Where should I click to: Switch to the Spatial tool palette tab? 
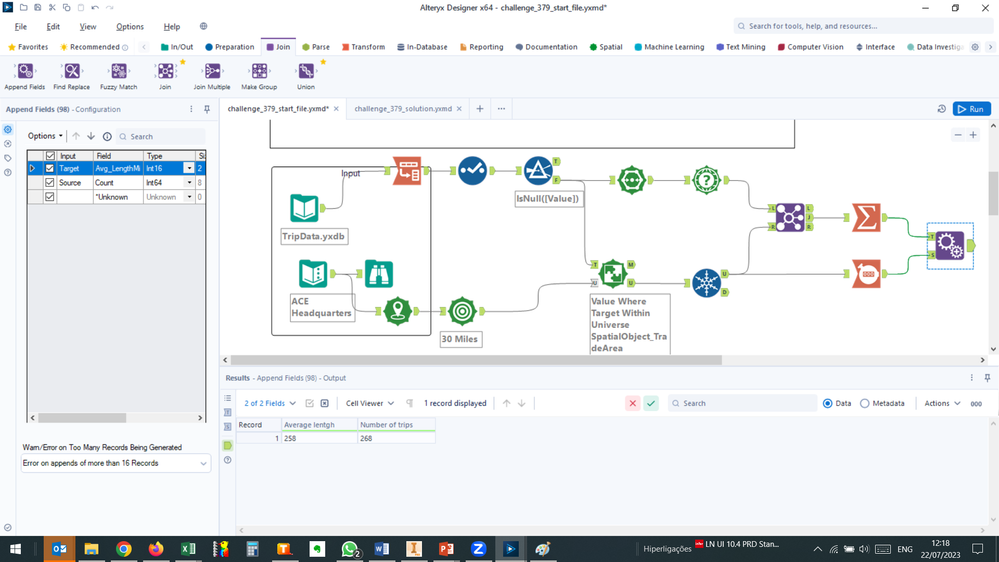pyautogui.click(x=606, y=47)
